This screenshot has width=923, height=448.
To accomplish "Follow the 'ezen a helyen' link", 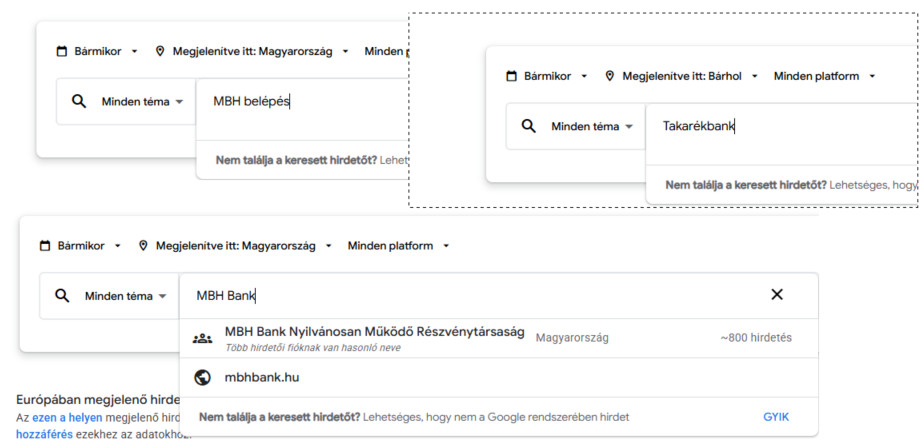I will (67, 417).
